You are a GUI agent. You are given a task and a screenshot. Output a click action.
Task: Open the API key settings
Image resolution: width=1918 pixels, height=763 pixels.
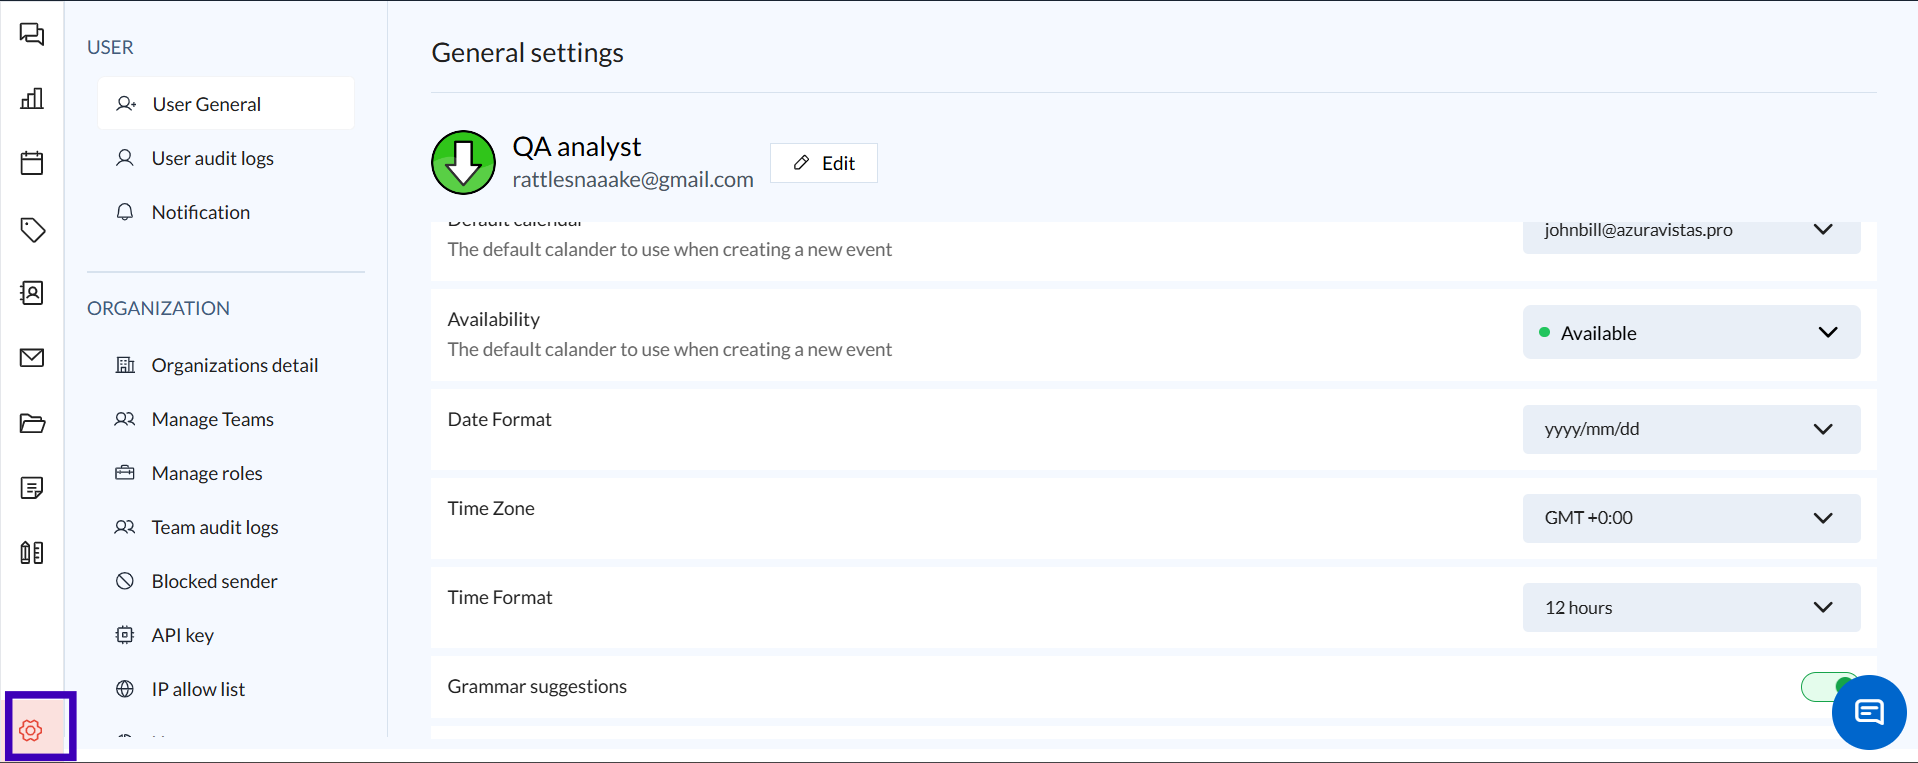point(182,636)
